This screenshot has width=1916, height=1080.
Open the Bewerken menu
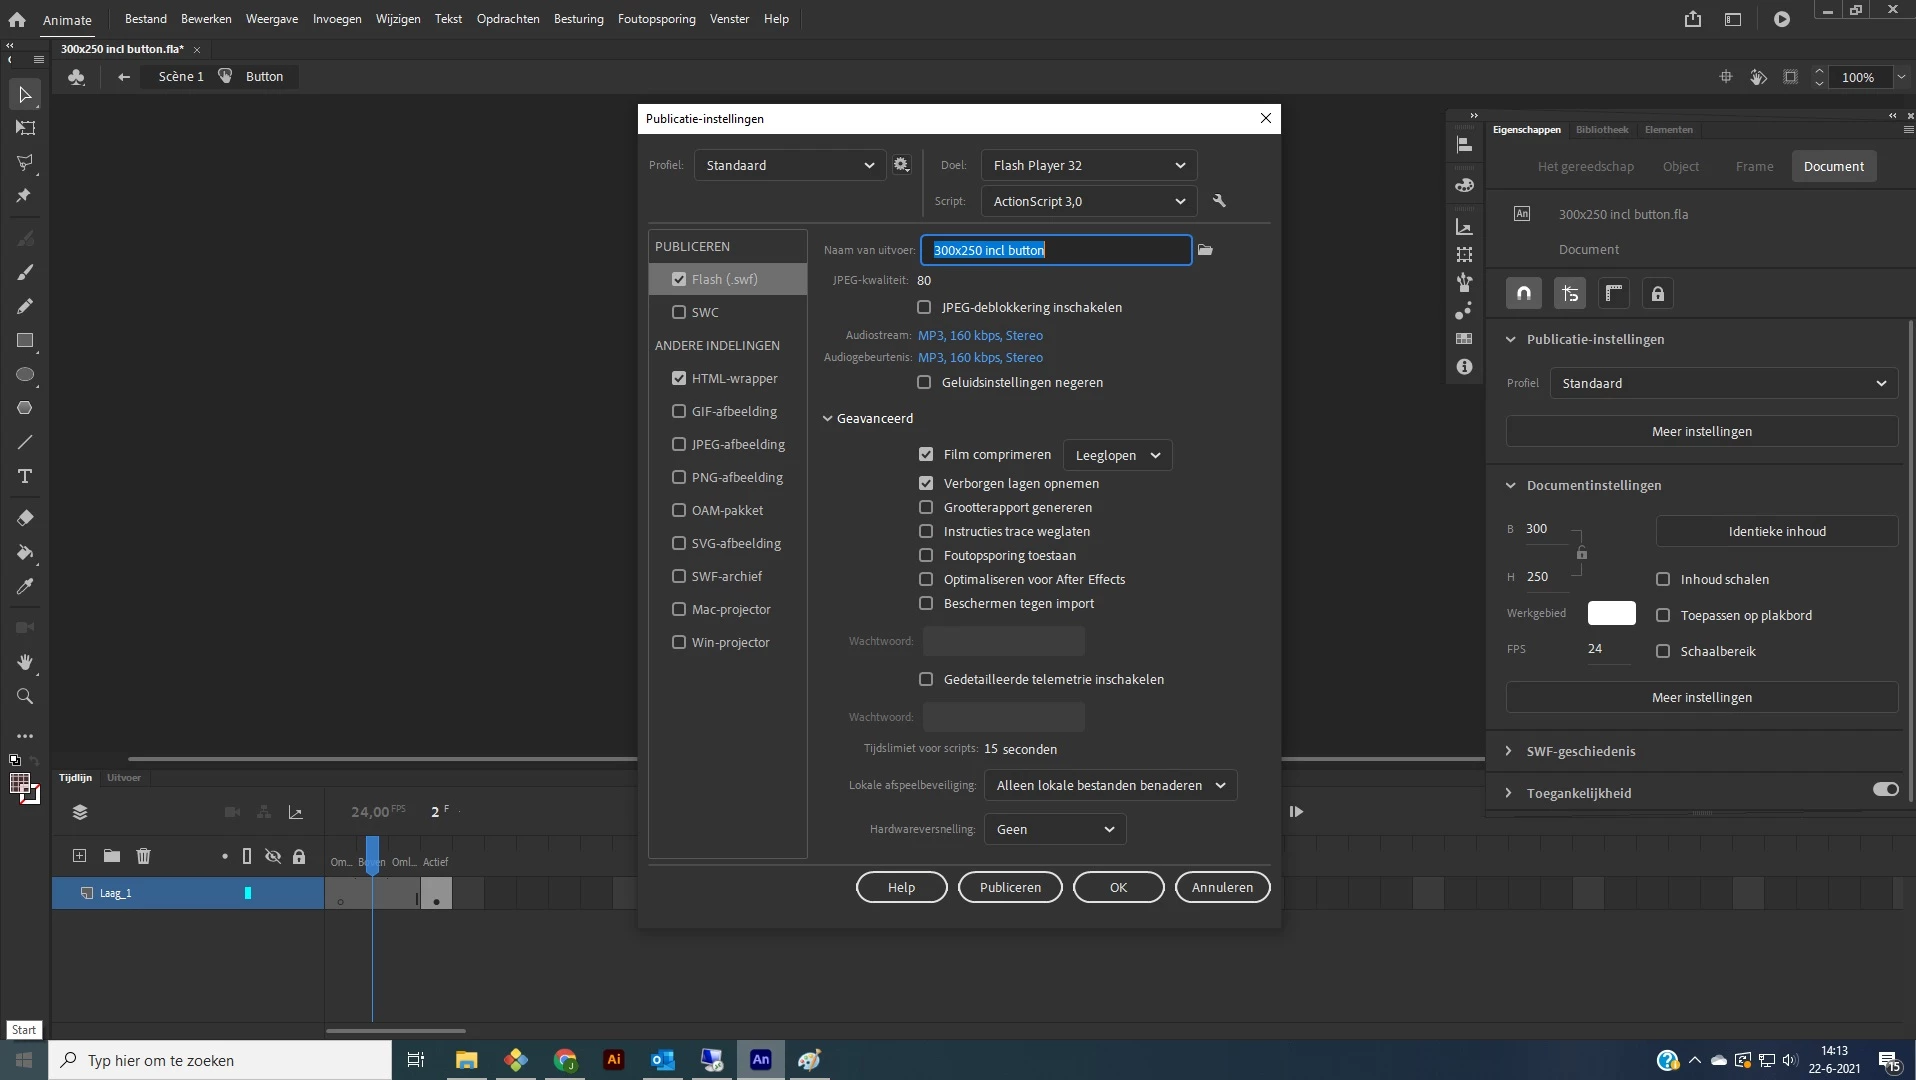pyautogui.click(x=206, y=19)
